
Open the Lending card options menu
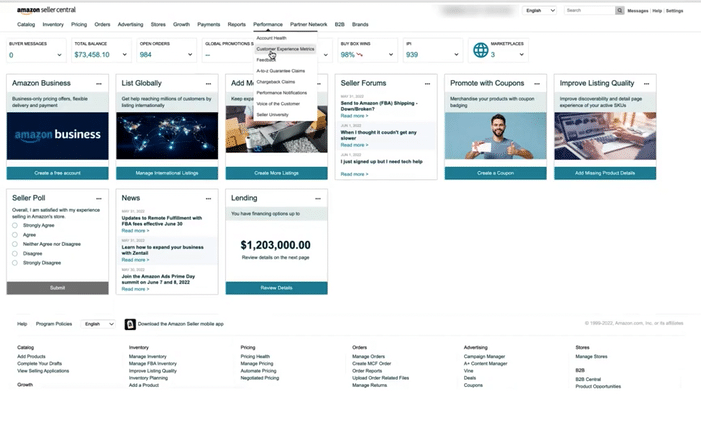click(318, 199)
